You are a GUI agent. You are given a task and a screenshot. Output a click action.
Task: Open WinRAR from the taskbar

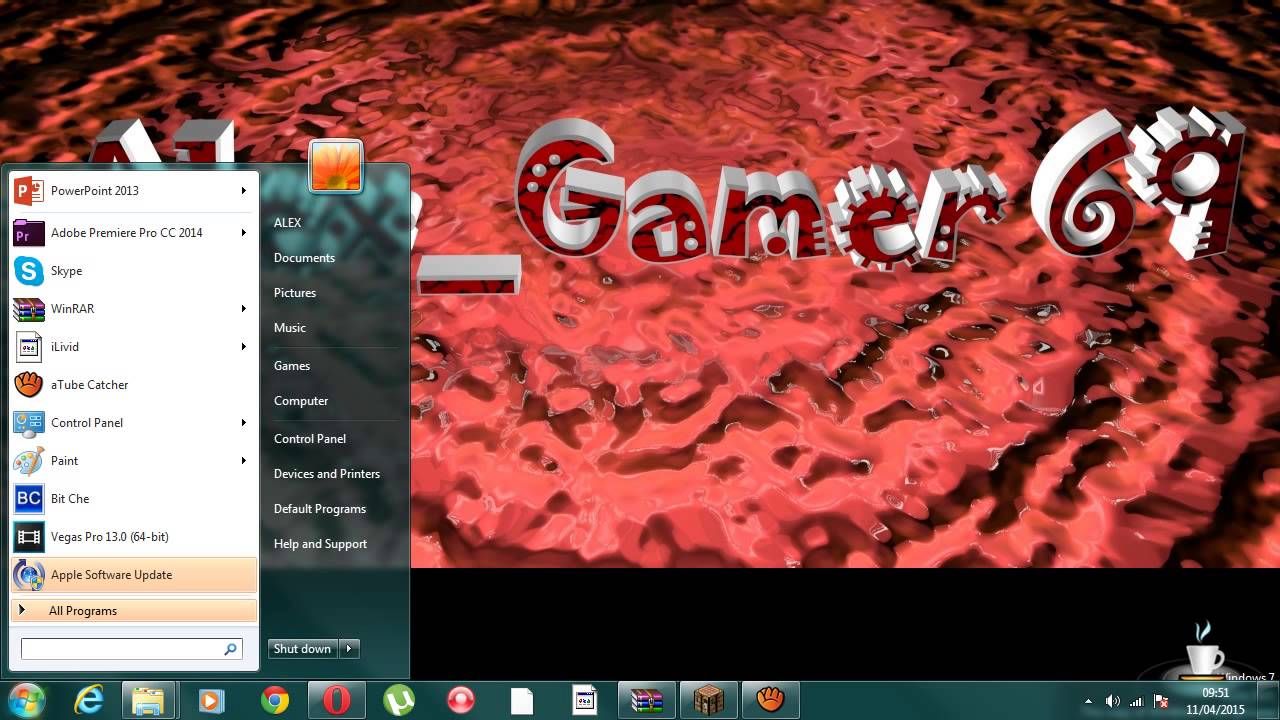(646, 700)
